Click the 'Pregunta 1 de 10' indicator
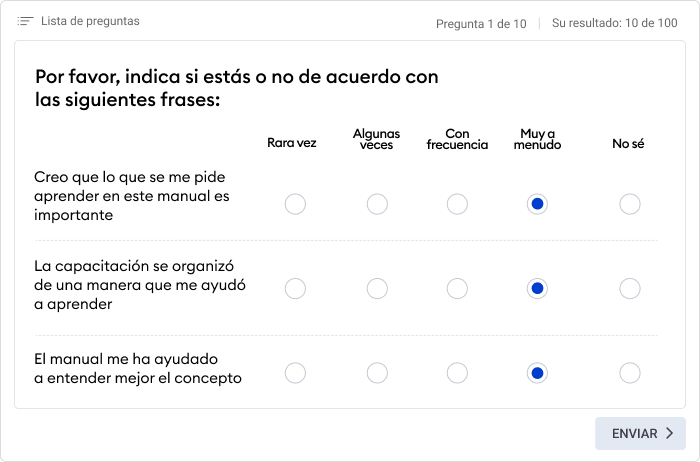 point(481,24)
